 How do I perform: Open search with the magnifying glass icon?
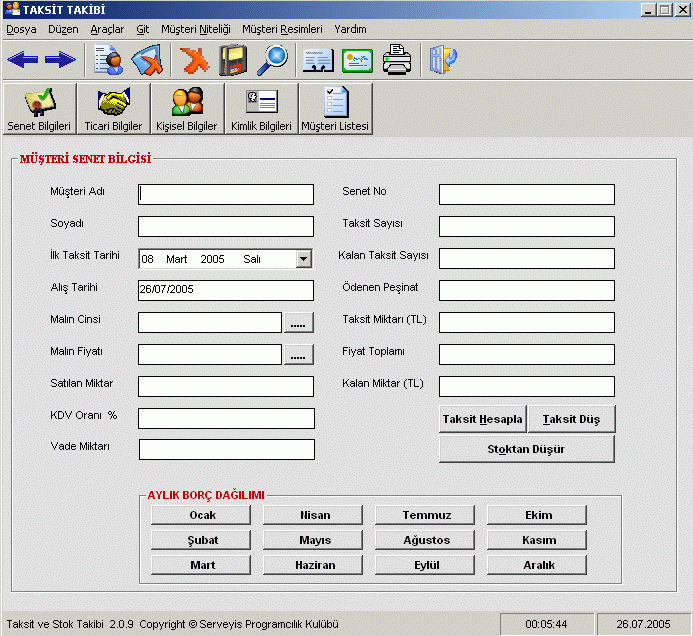(x=271, y=61)
